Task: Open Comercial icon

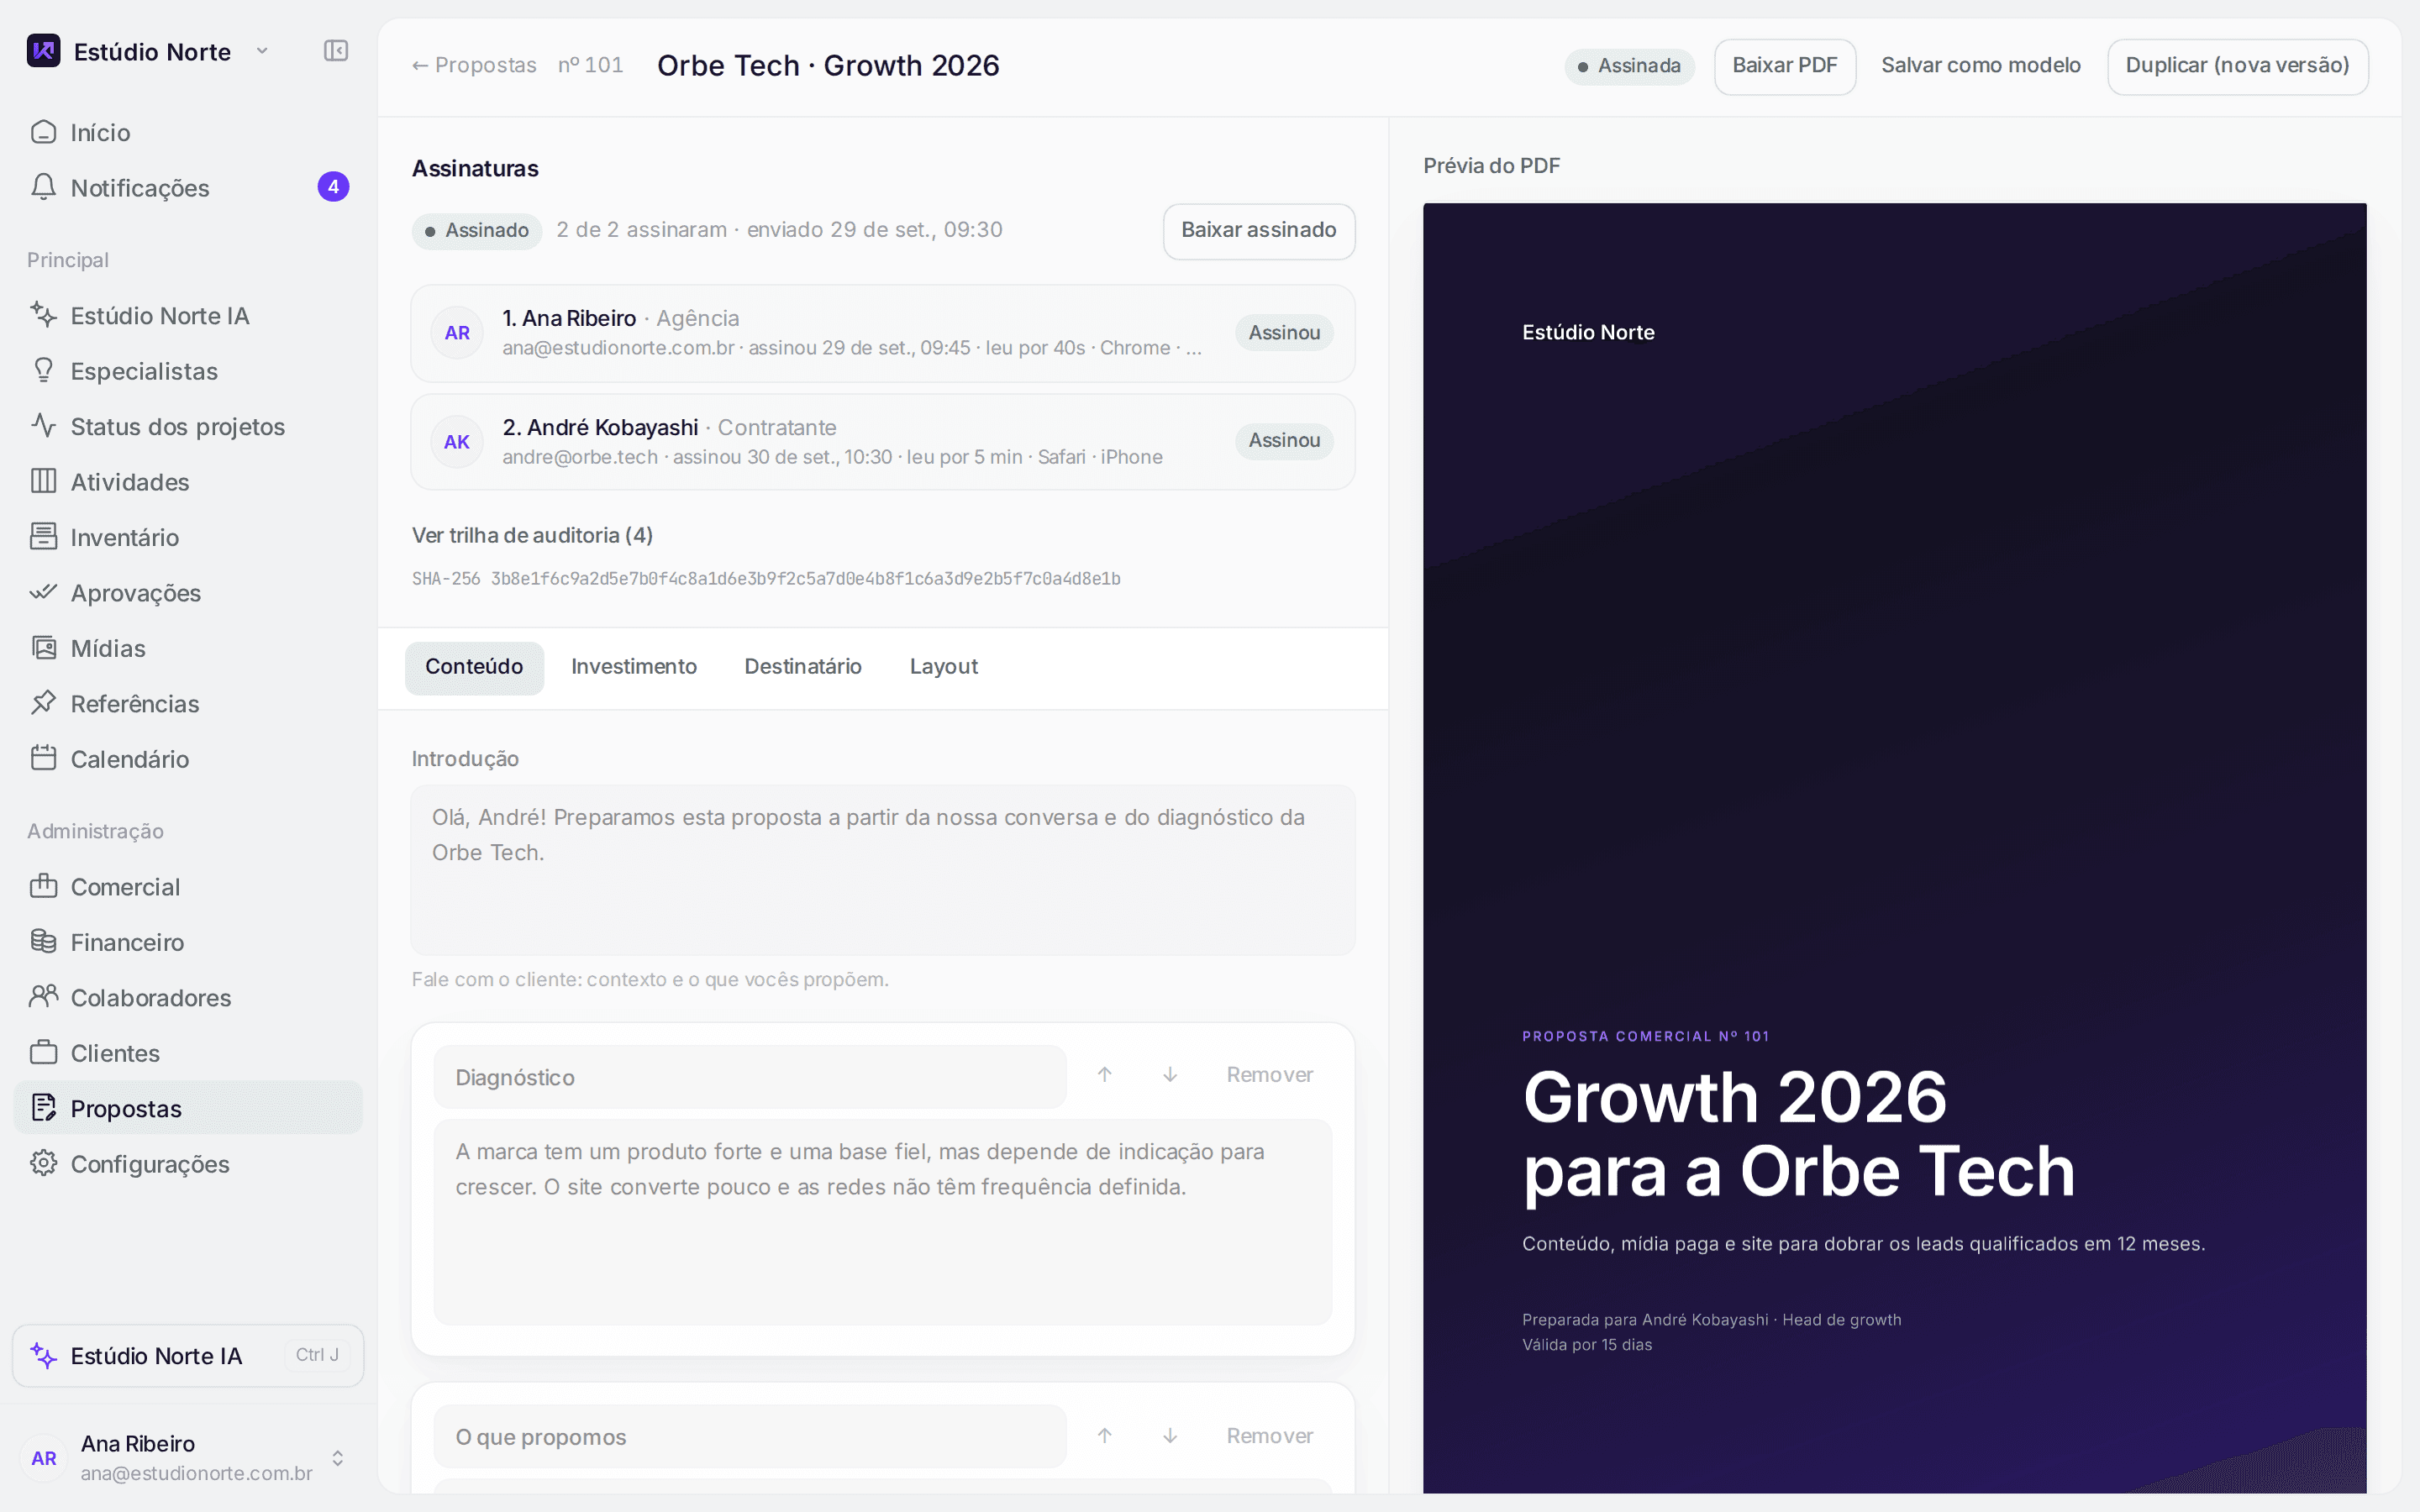Action: pos(43,886)
